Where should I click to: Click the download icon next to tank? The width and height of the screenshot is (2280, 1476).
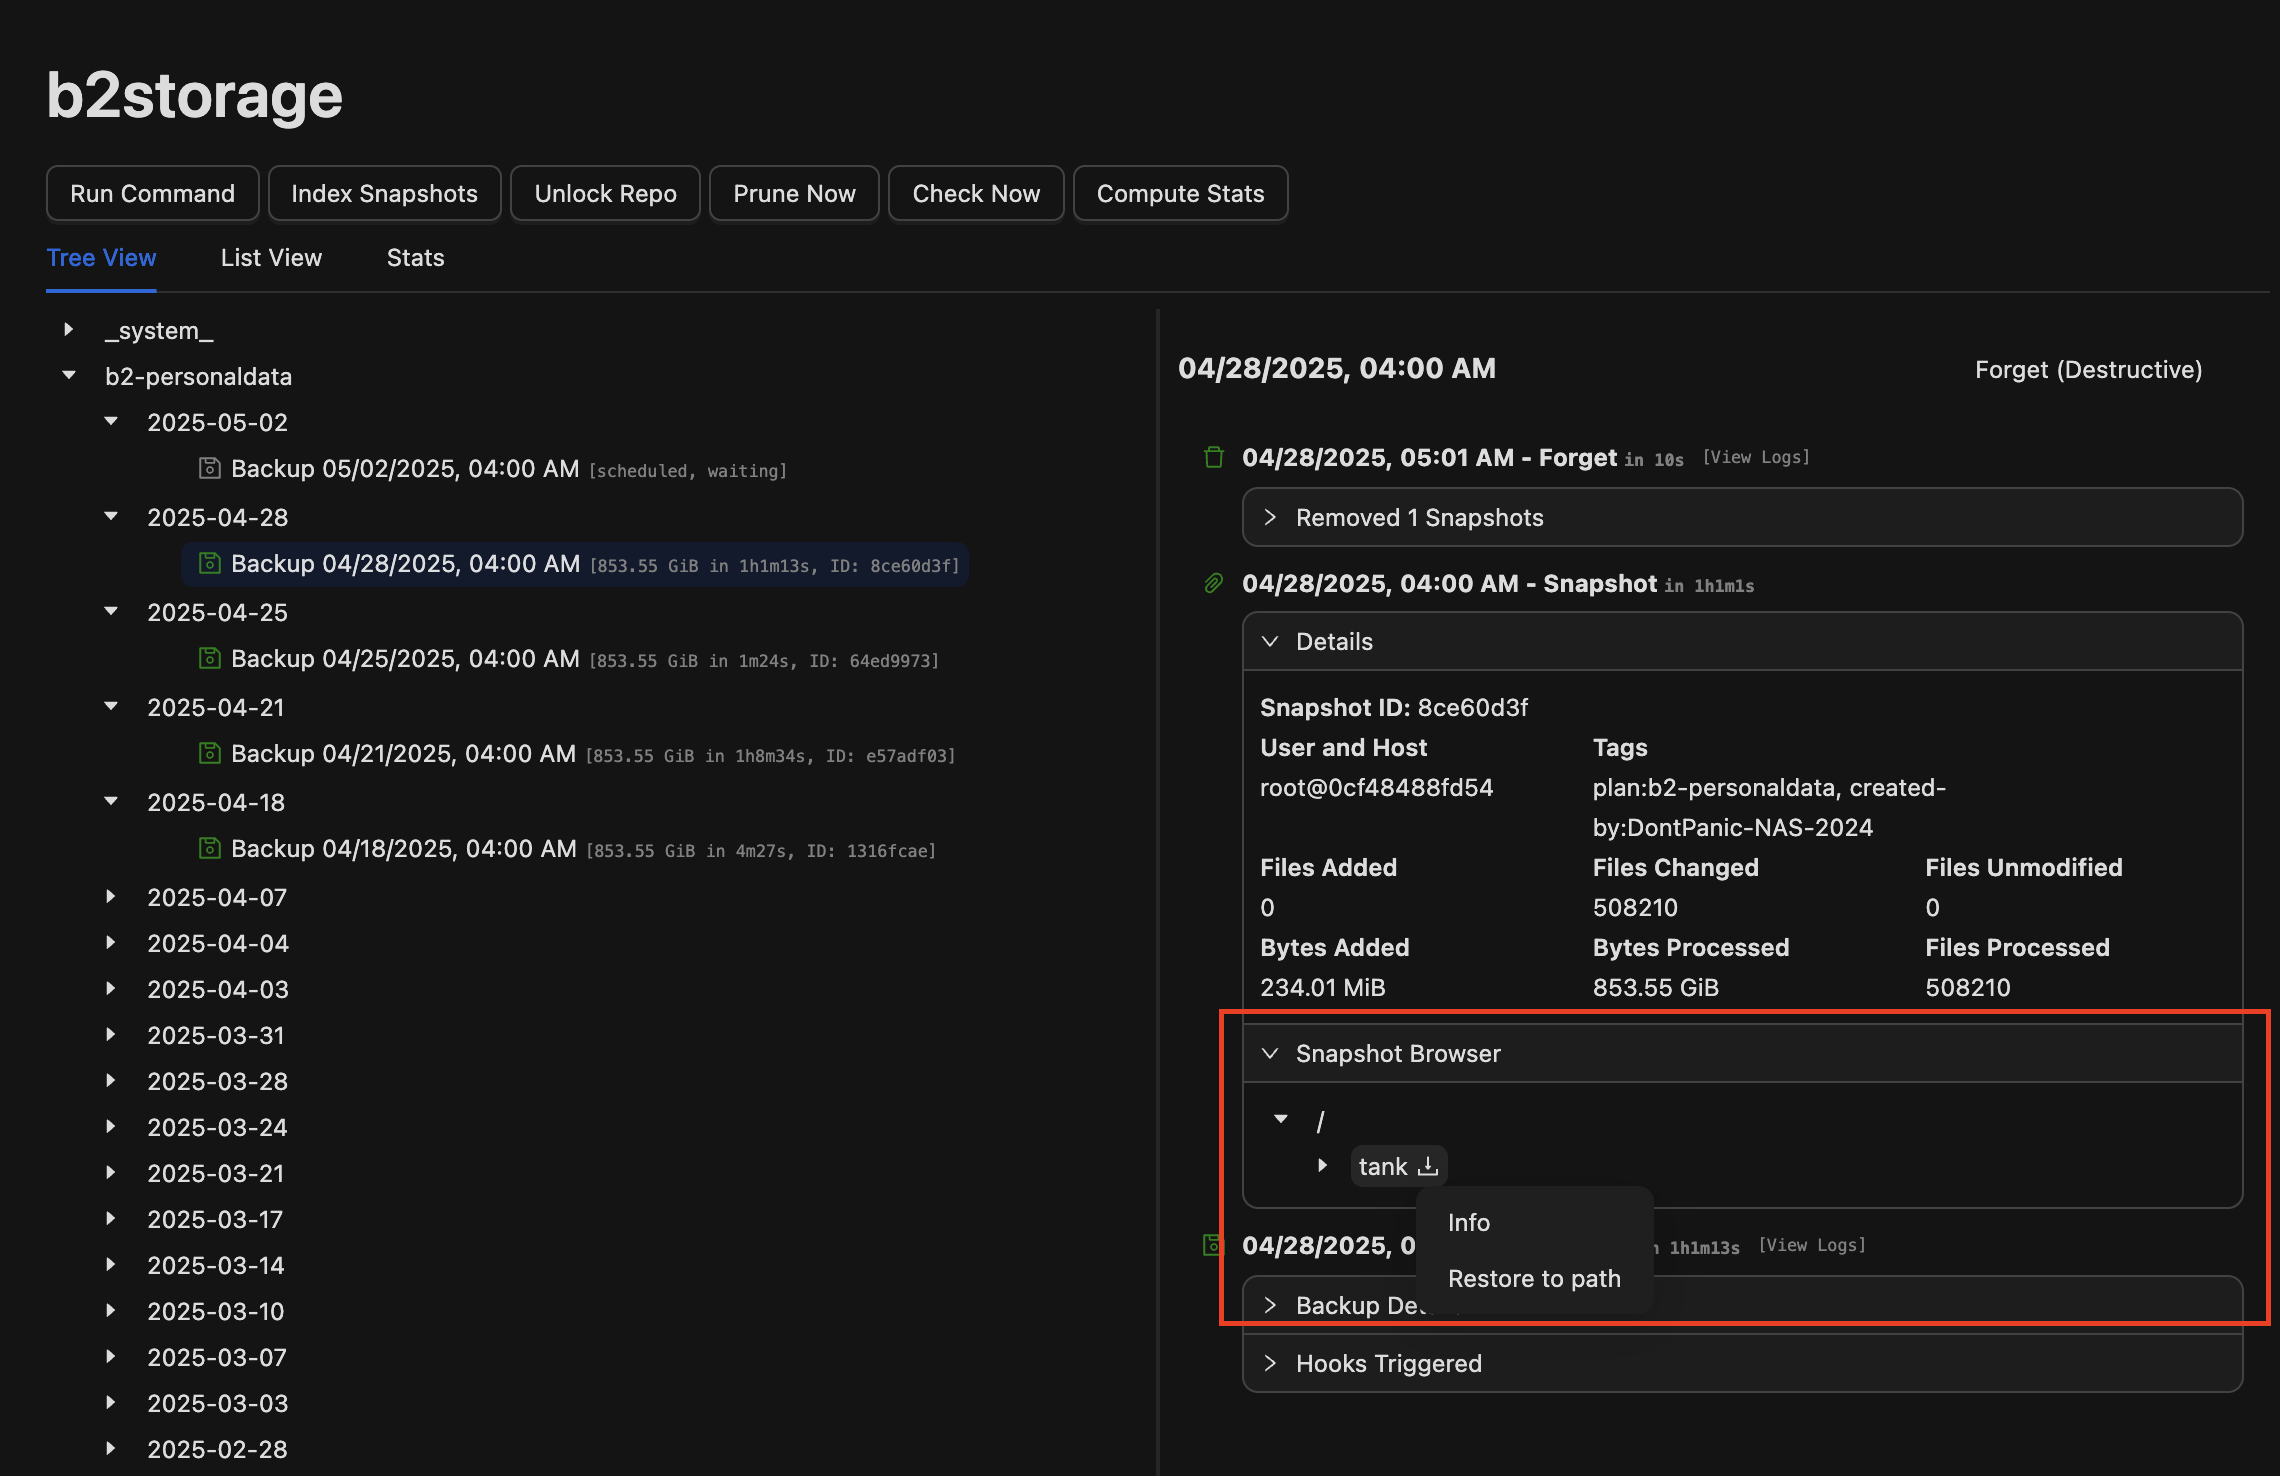point(1428,1166)
